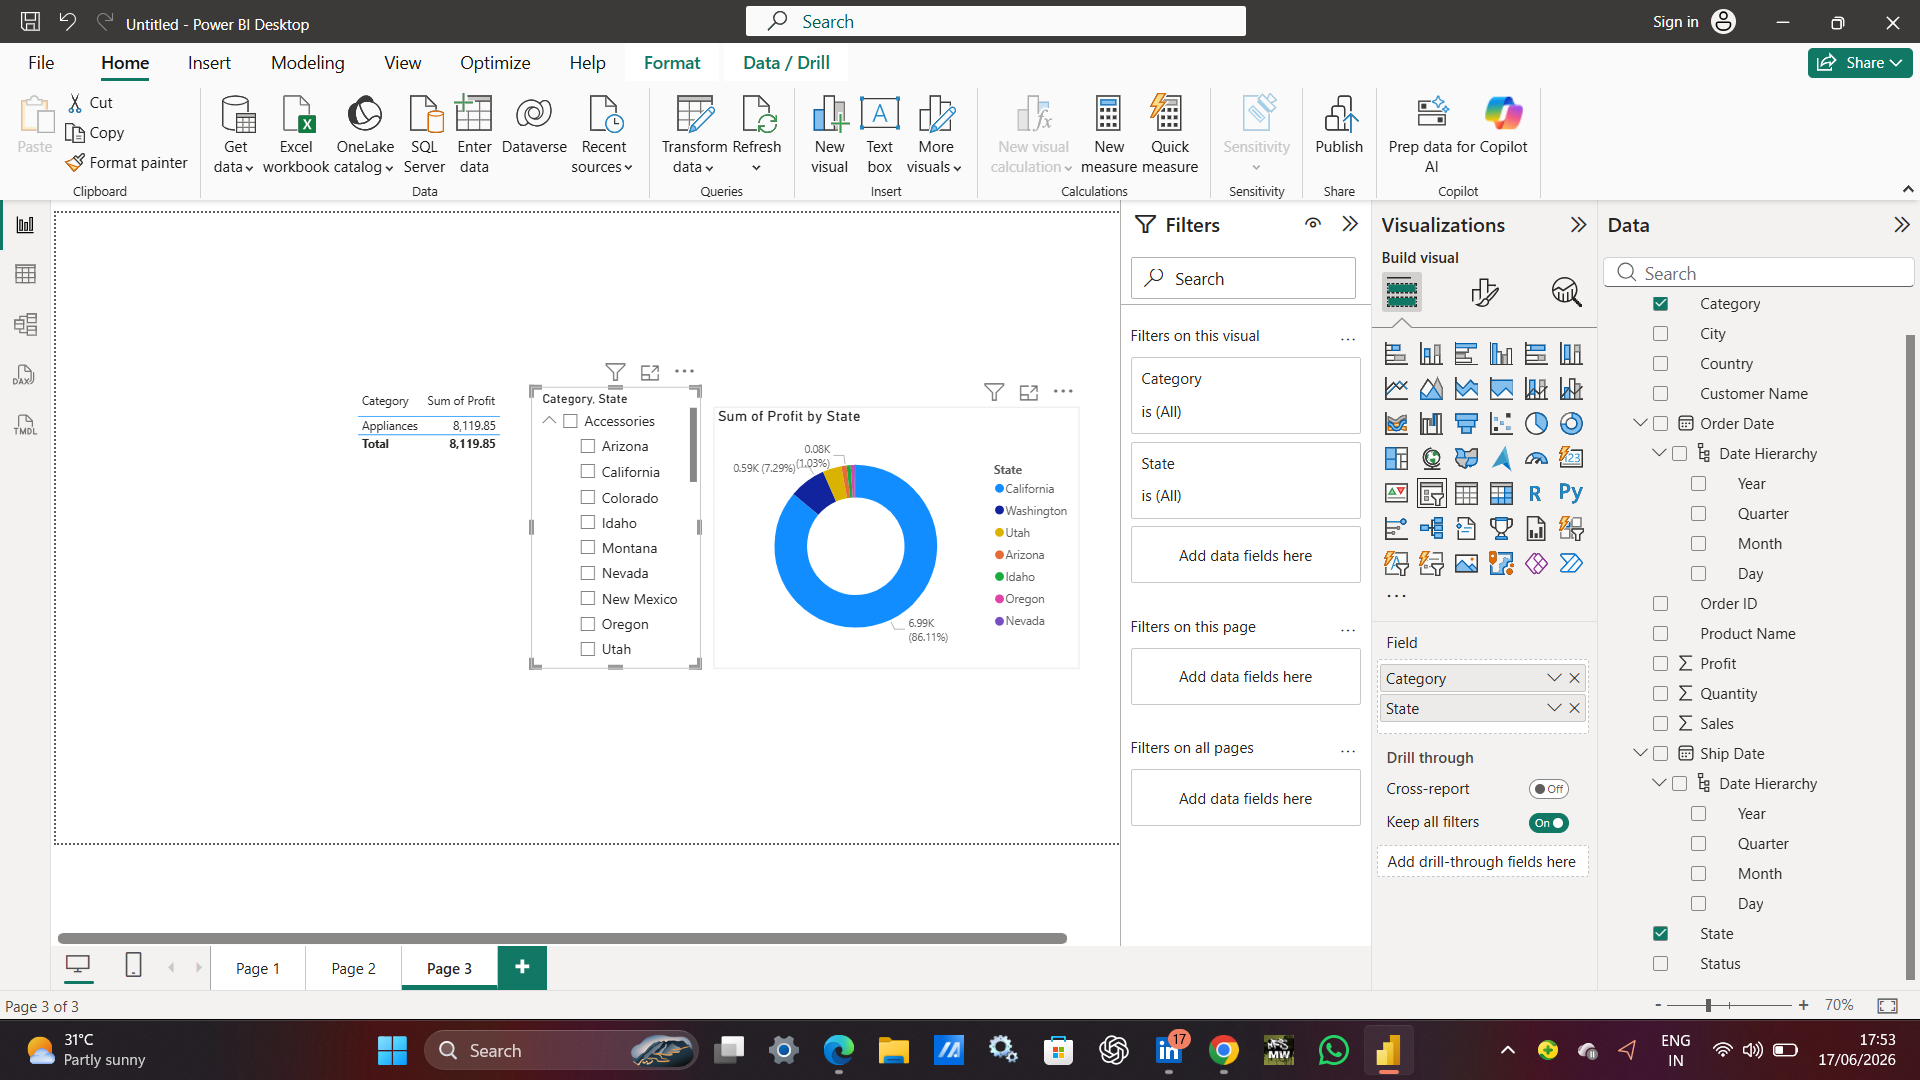Select the Decomposition tree visual
Image resolution: width=1920 pixels, height=1080 pixels.
tap(1431, 528)
